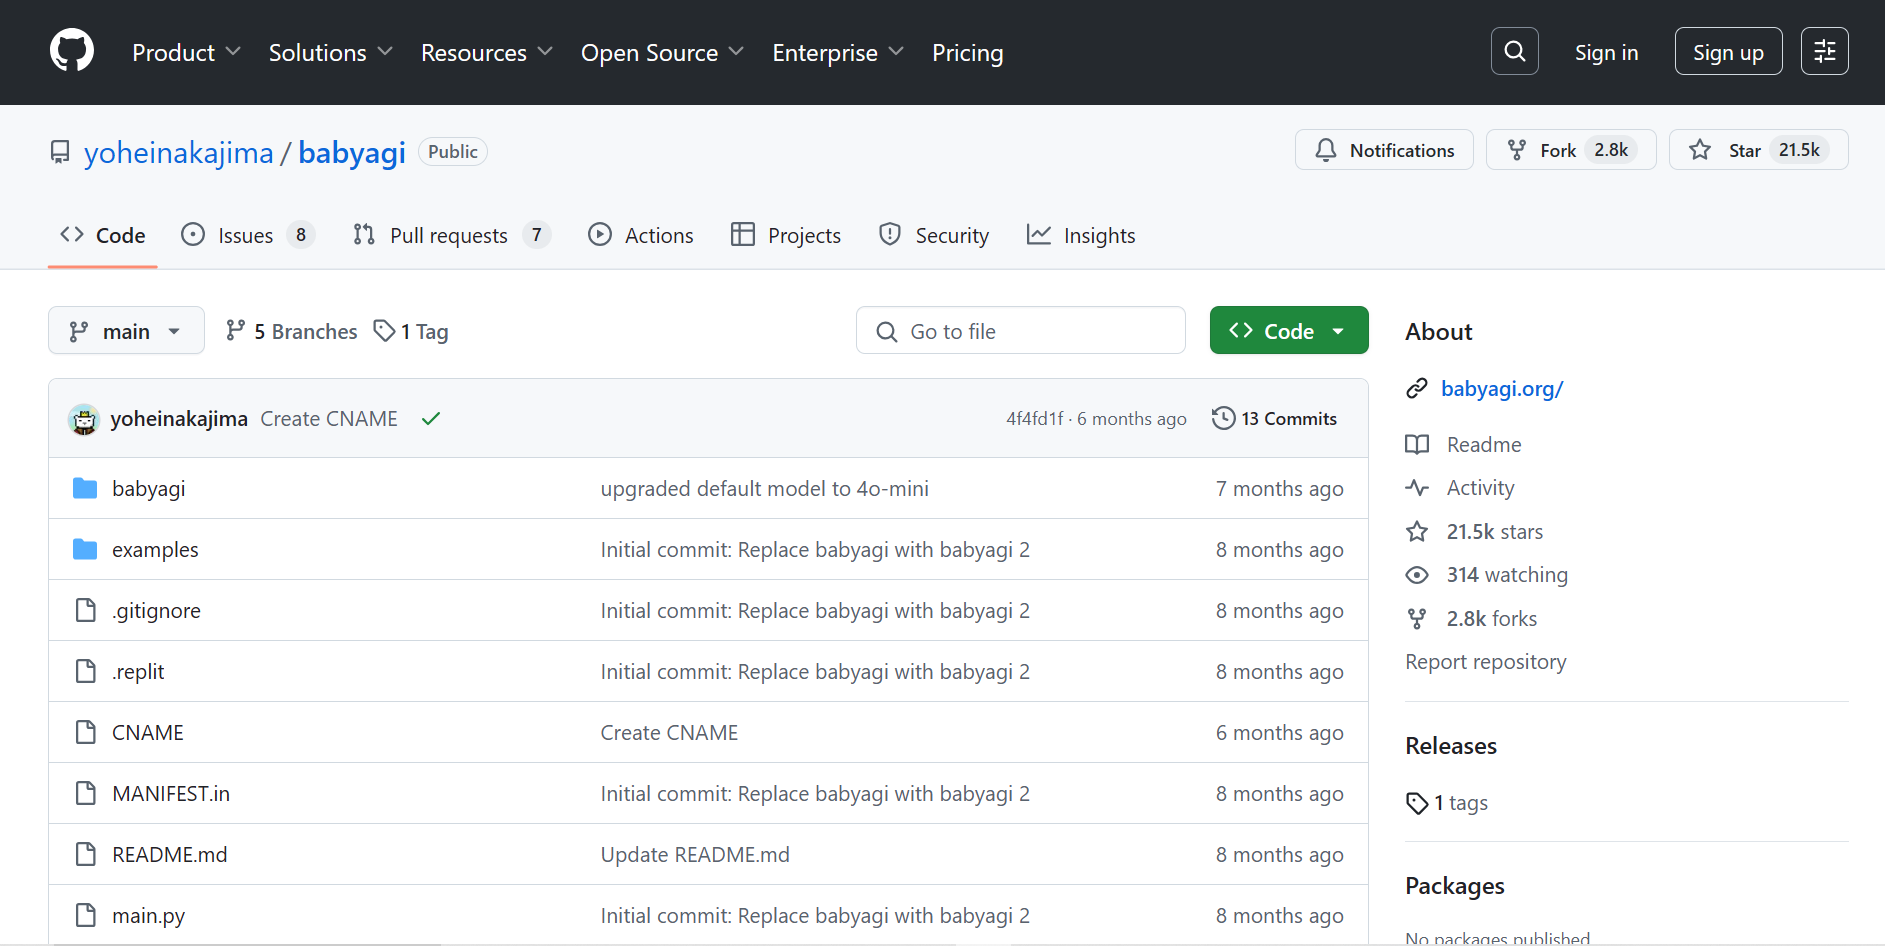The image size is (1885, 946).
Task: Open the Releases heading link
Action: pyautogui.click(x=1451, y=746)
